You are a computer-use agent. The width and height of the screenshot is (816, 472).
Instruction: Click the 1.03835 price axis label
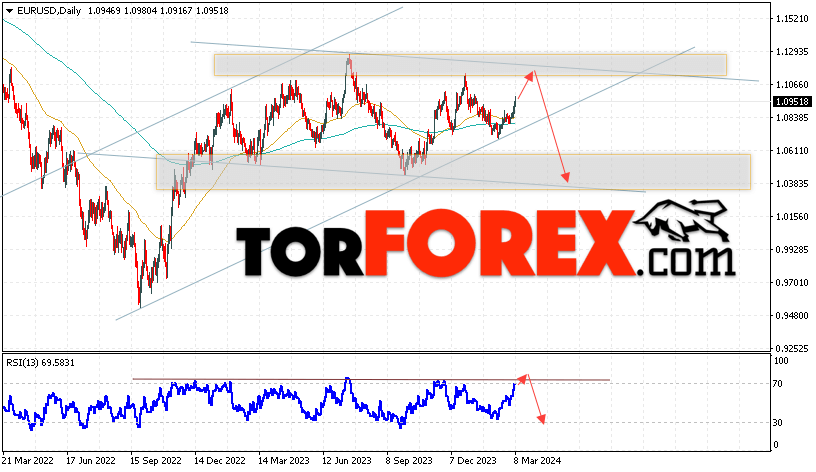click(792, 183)
